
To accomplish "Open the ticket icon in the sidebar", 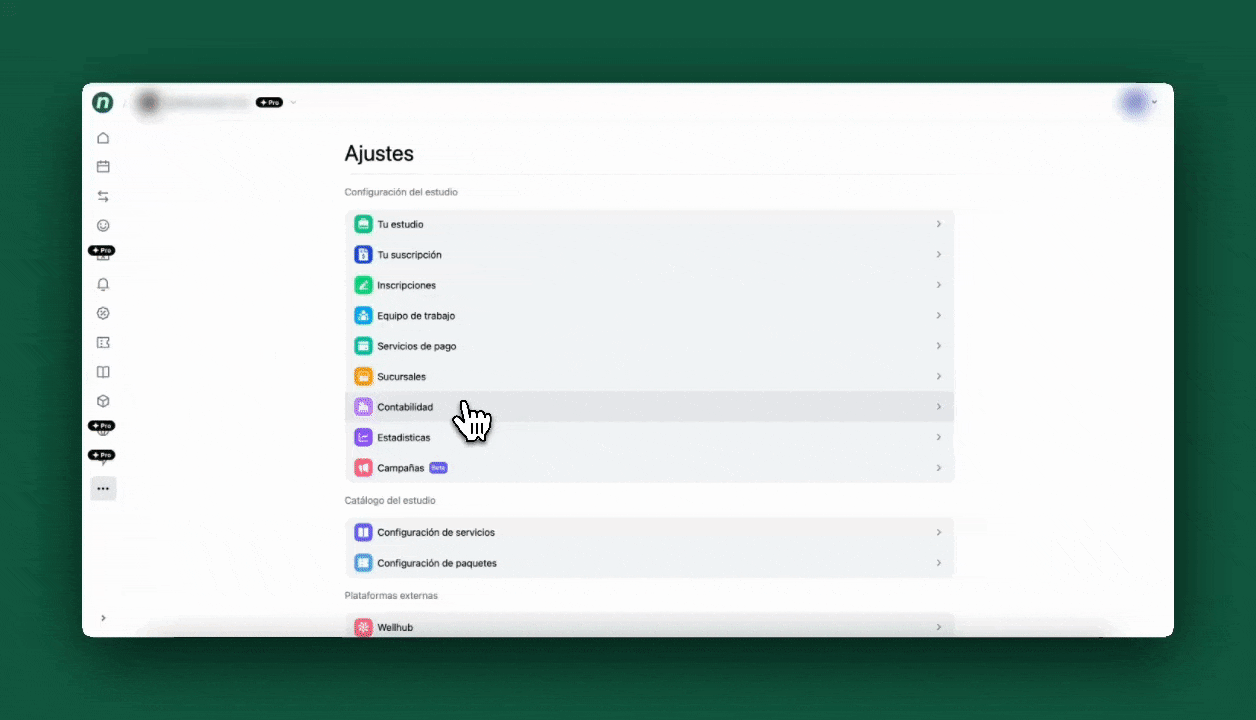I will click(103, 343).
